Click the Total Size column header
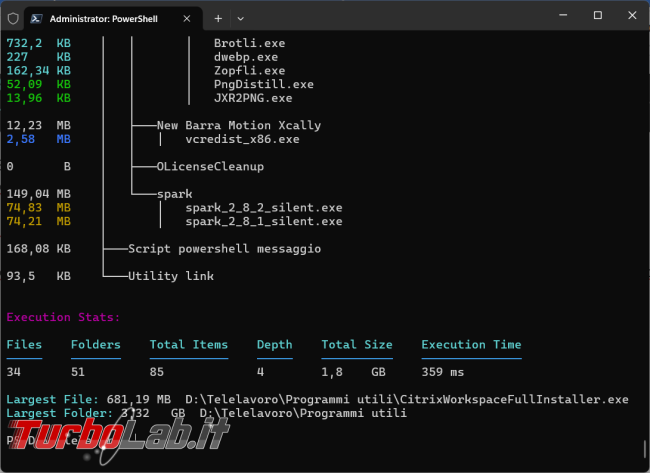The image size is (650, 473). [x=357, y=344]
